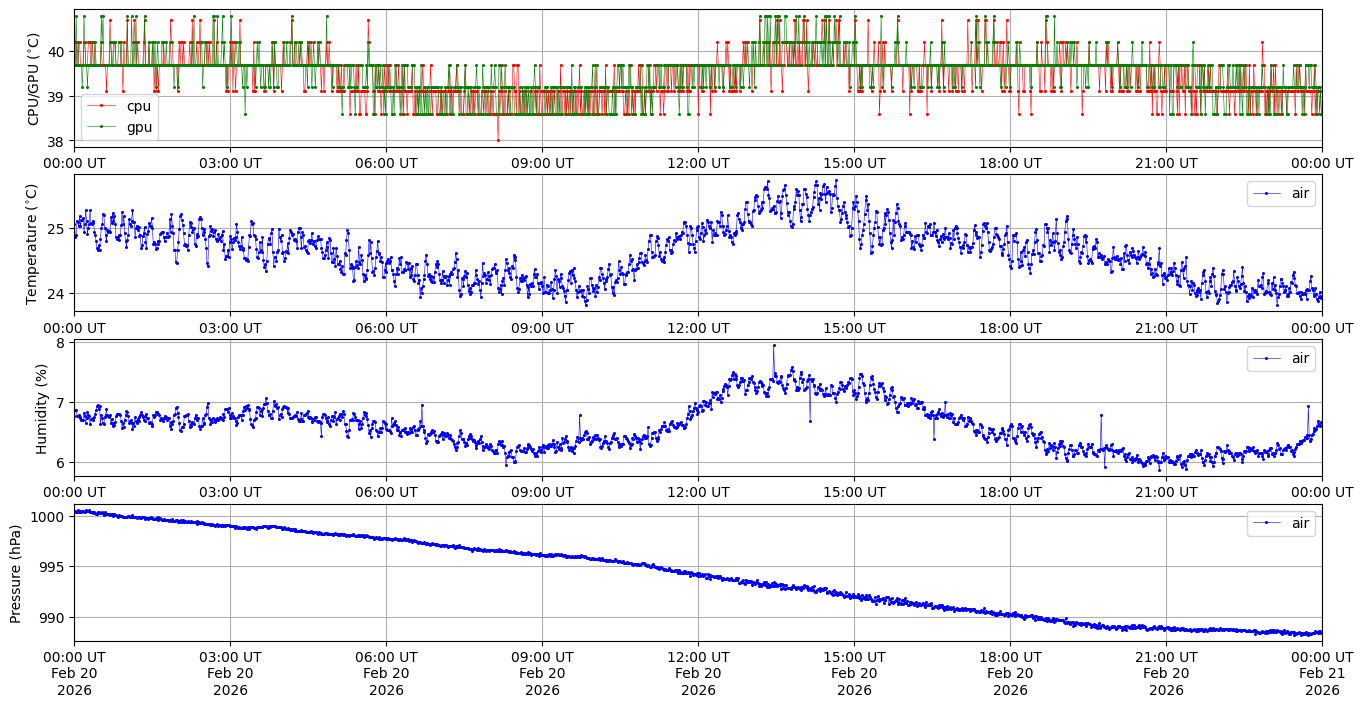This screenshot has width=1363, height=707.
Task: Click the Pressure (hPa) y-axis label
Action: pos(16,573)
